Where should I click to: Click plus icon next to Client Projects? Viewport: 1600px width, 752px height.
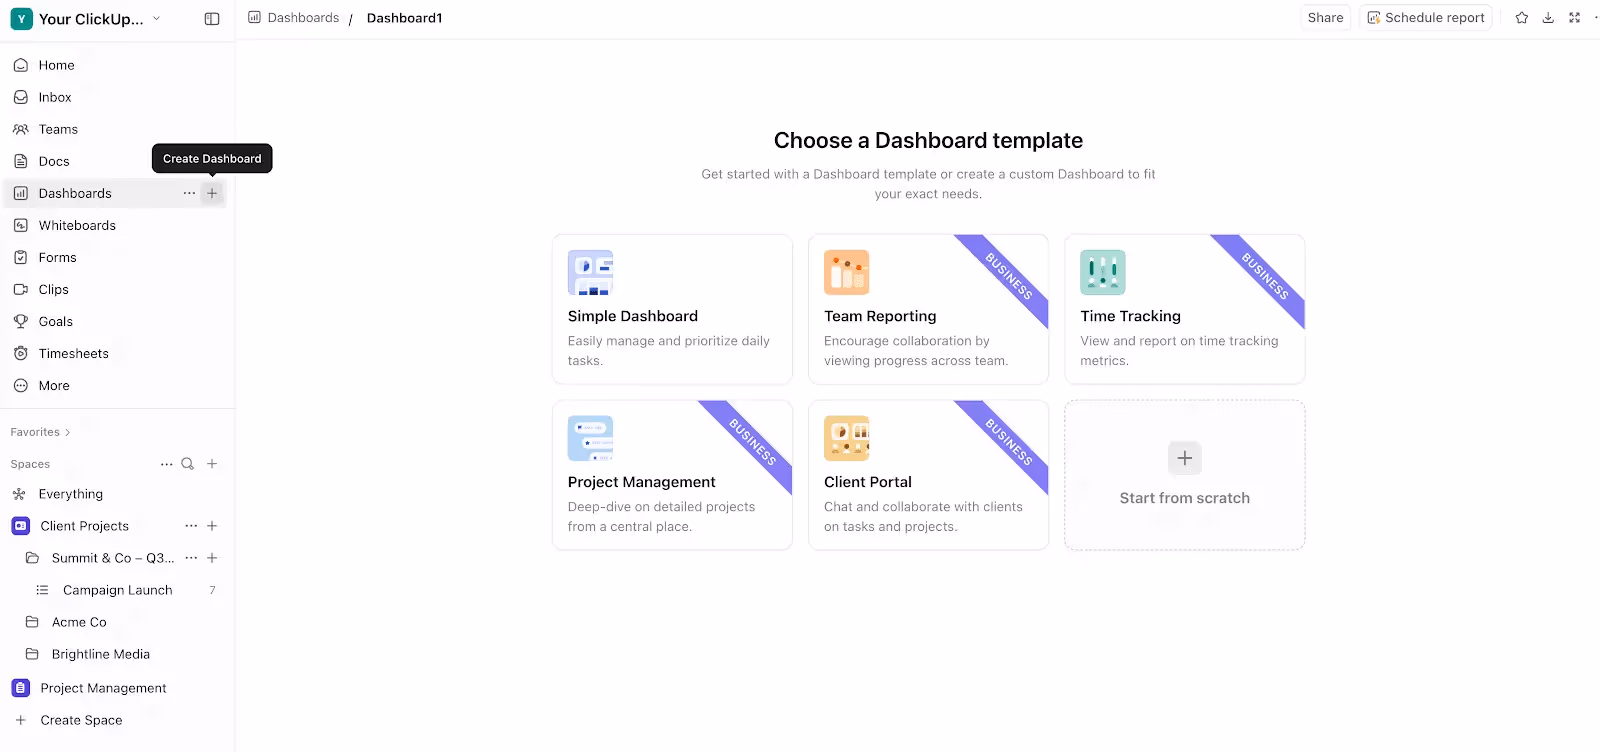click(x=212, y=526)
